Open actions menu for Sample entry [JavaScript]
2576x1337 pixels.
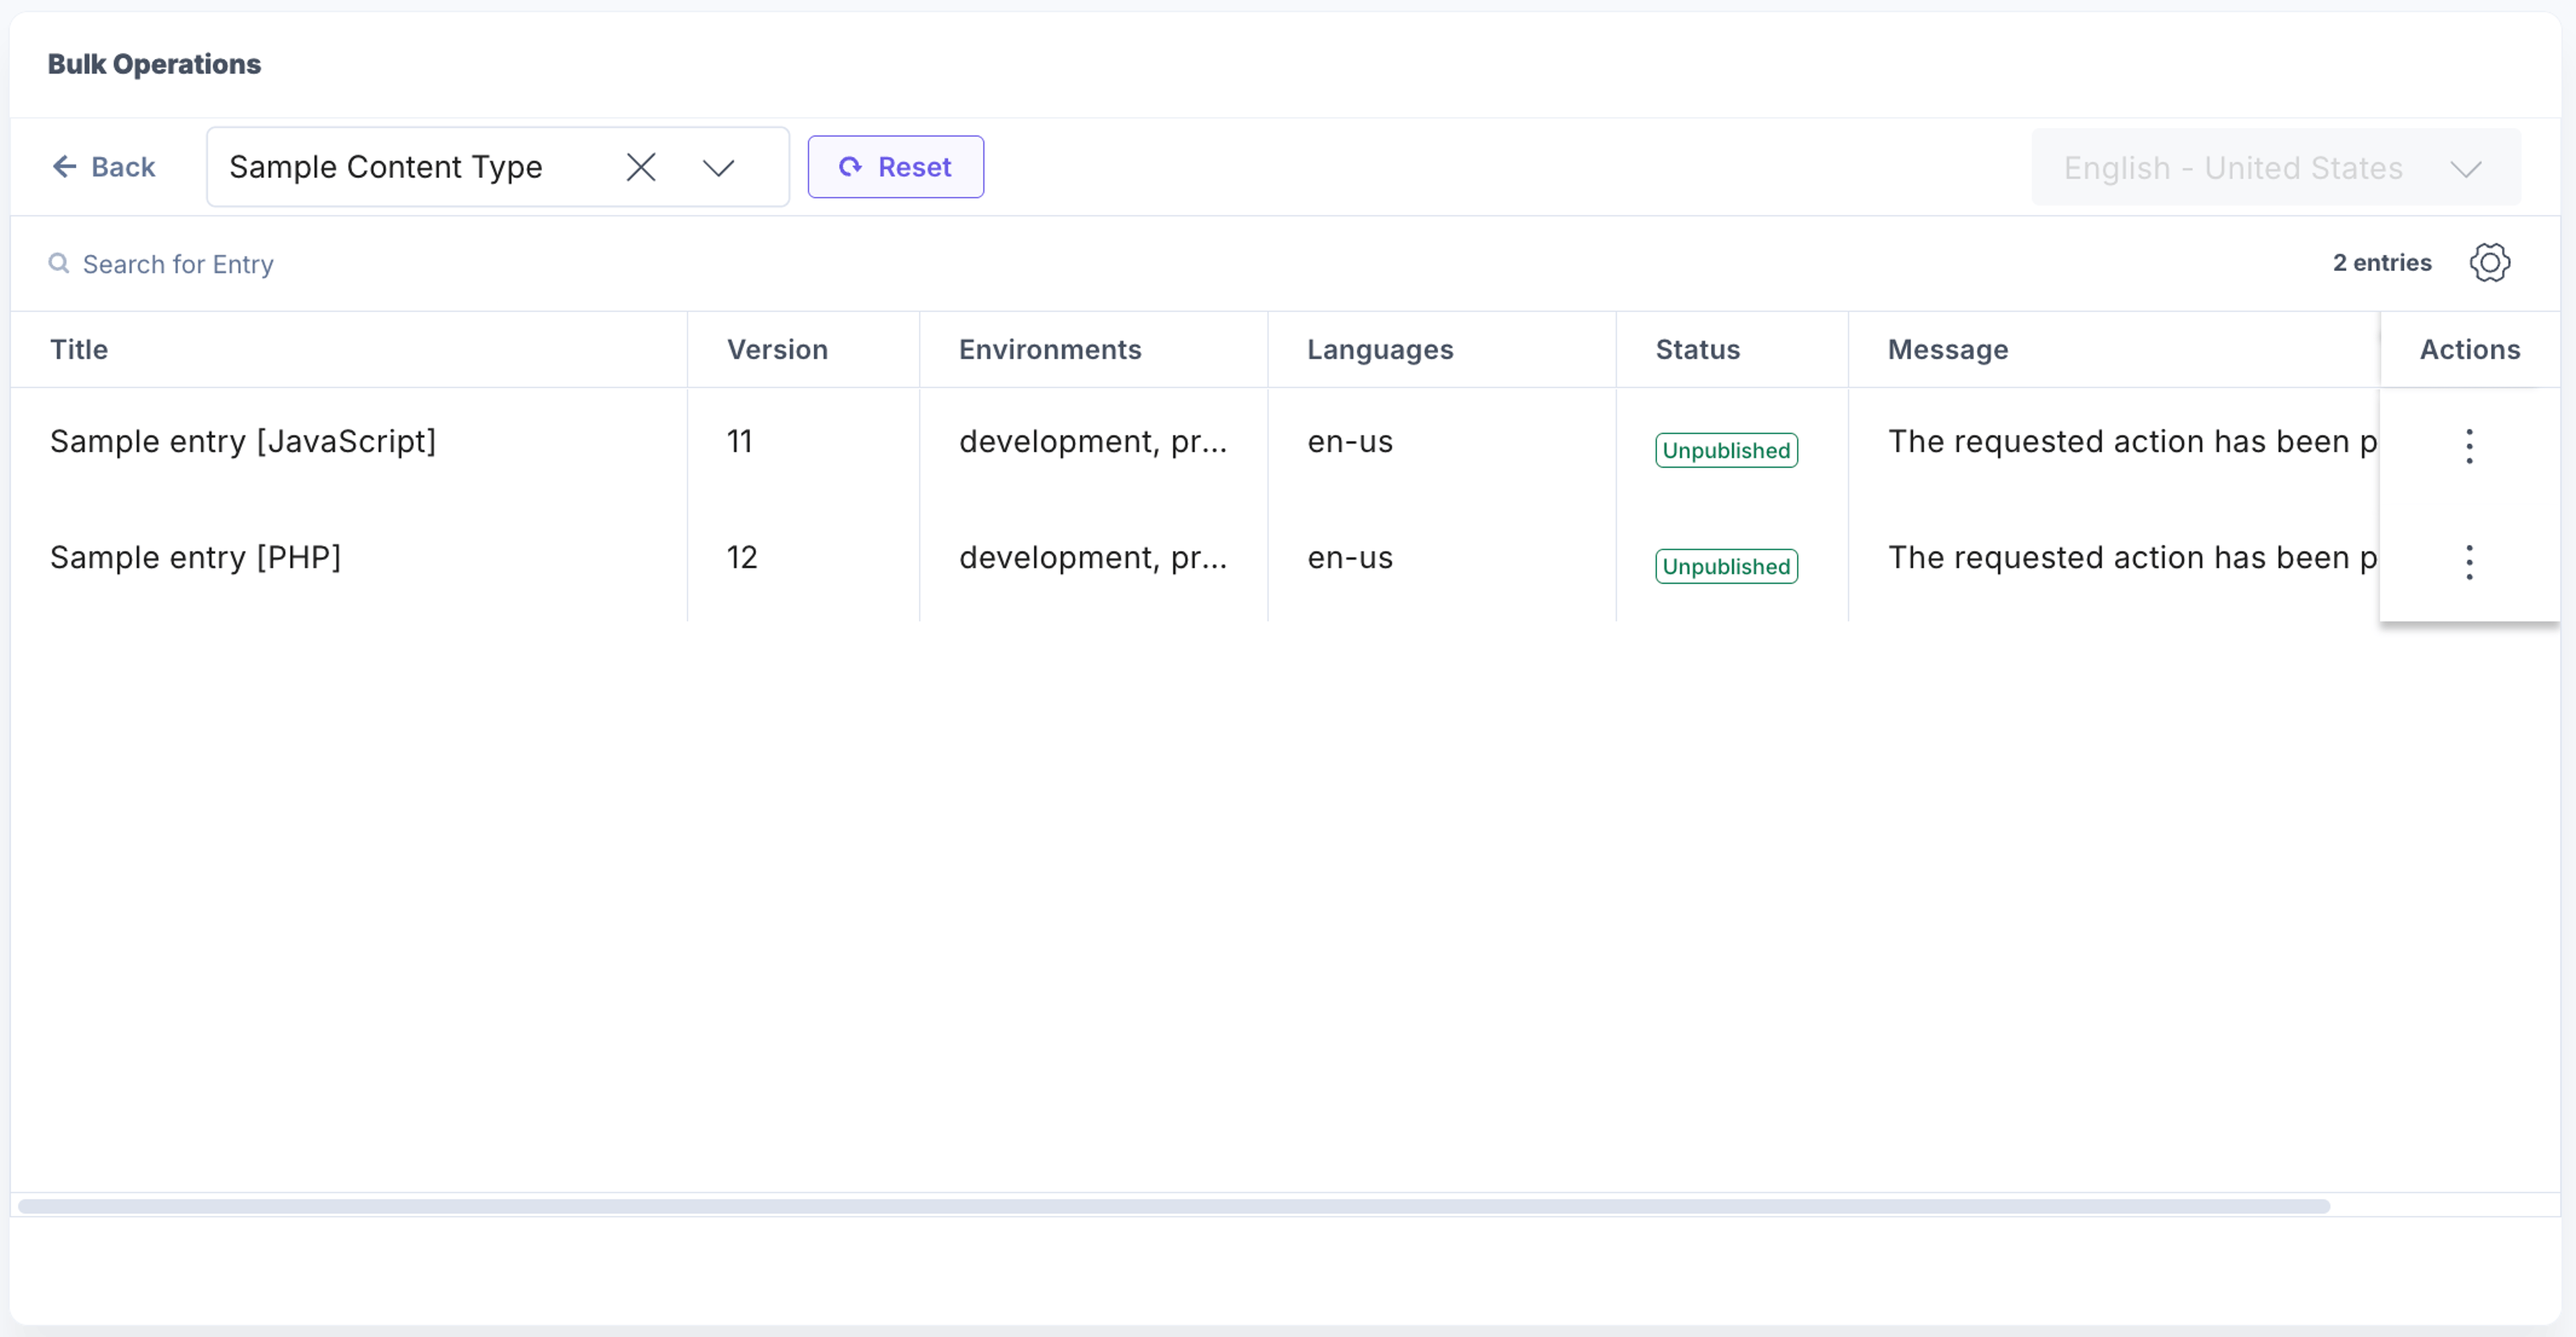tap(2468, 446)
